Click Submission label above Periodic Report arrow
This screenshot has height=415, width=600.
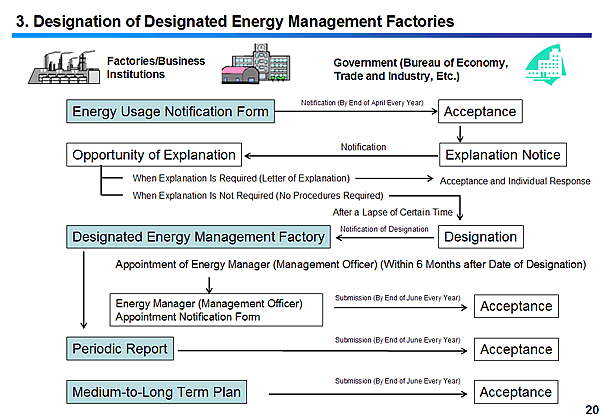tap(398, 340)
